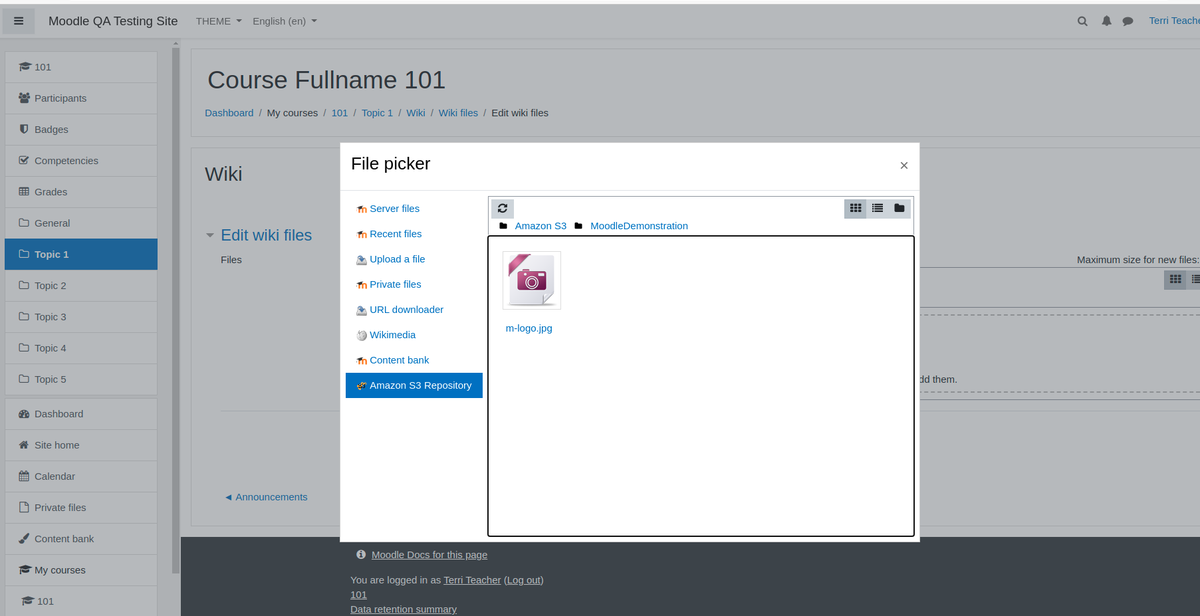Switch file picker to icon grid view
This screenshot has height=616, width=1200.
pyautogui.click(x=856, y=208)
